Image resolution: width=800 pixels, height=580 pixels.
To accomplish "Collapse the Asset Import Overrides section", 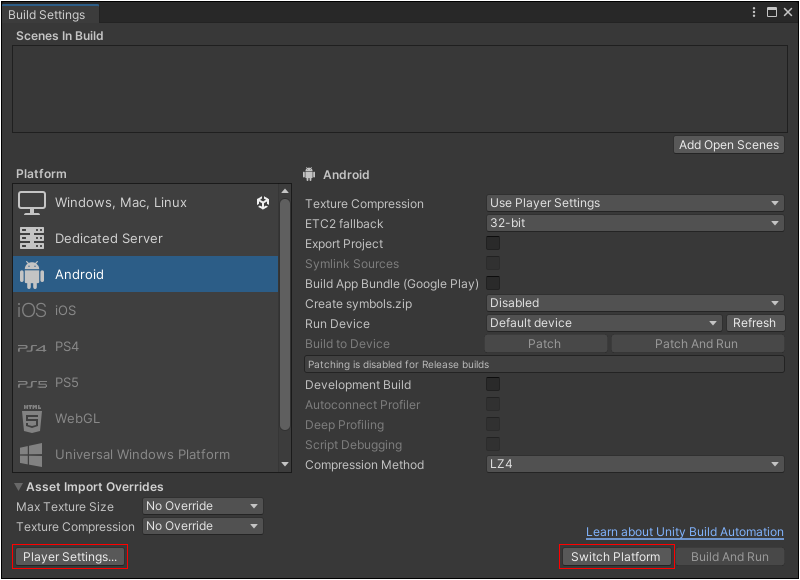I will 18,487.
